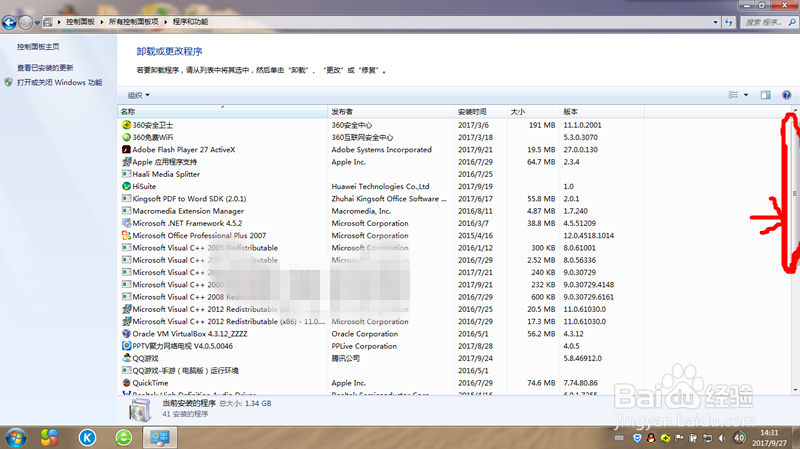Sort by the 大小 column header
800x449 pixels.
coord(533,111)
